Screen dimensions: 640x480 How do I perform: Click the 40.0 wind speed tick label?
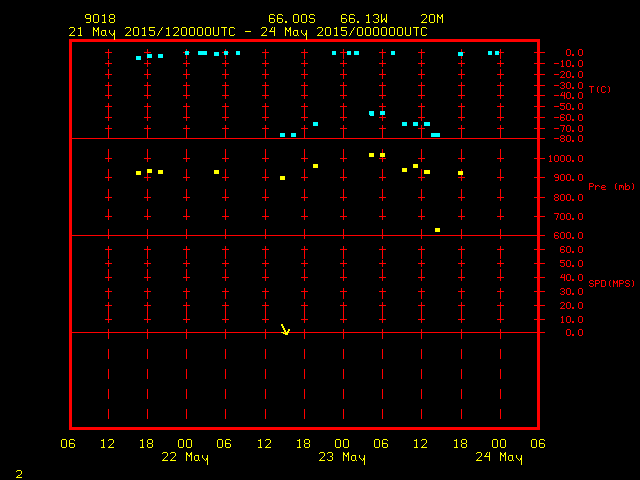pos(571,278)
